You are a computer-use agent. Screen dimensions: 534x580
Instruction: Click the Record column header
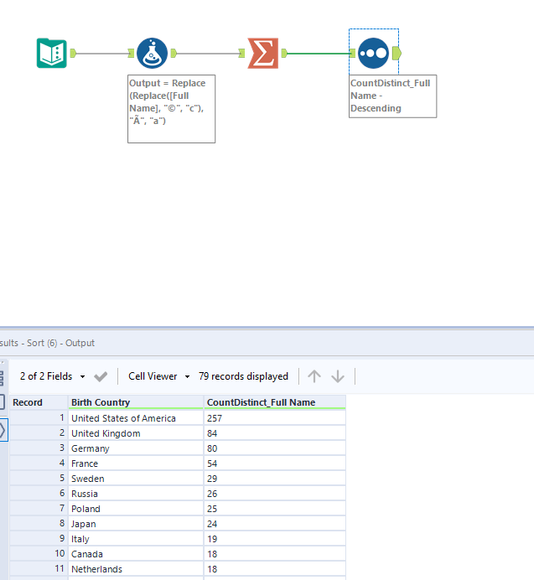tap(39, 402)
